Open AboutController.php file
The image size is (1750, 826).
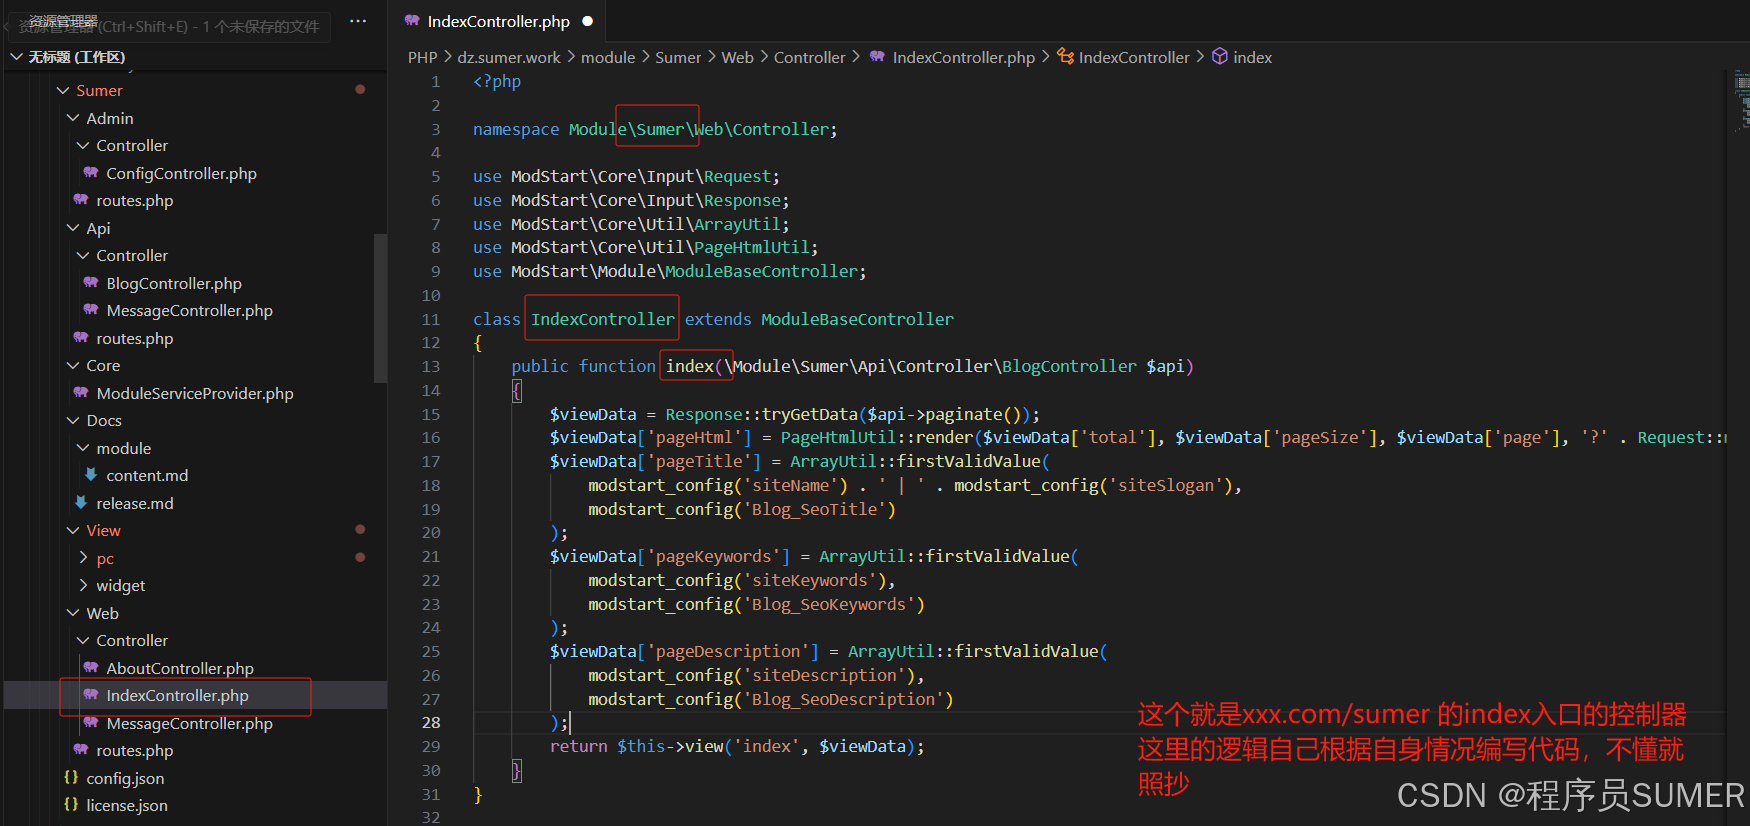tap(180, 668)
